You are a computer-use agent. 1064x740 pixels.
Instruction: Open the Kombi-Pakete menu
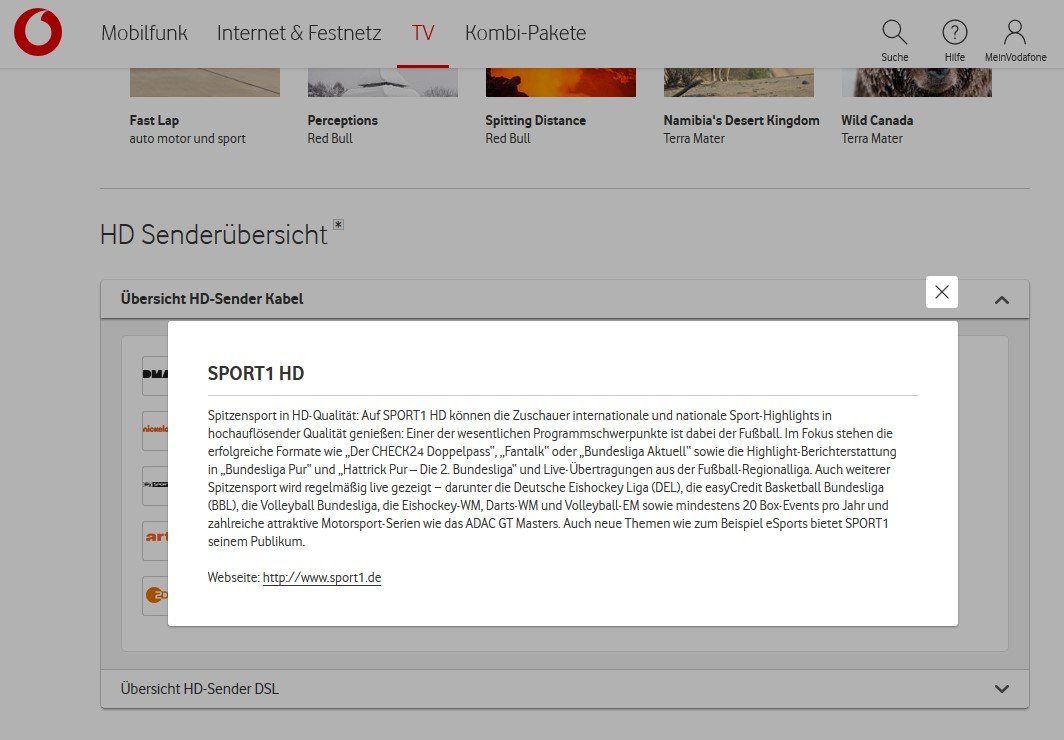tap(525, 33)
